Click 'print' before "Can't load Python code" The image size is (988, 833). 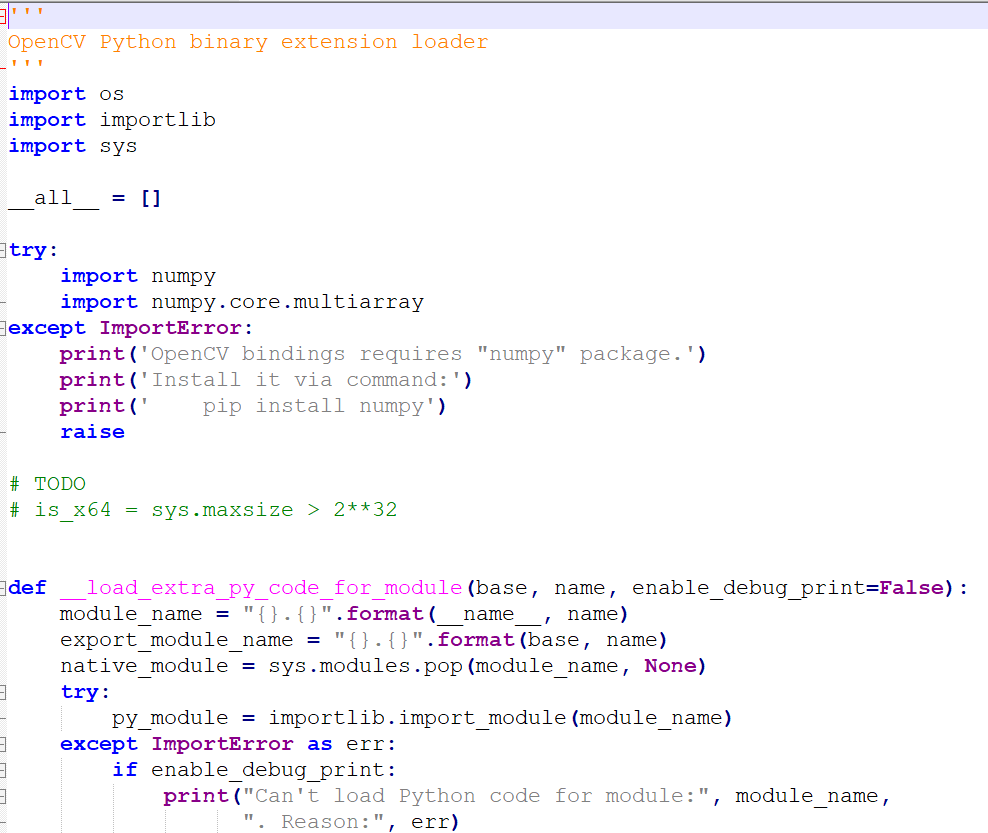(x=196, y=796)
